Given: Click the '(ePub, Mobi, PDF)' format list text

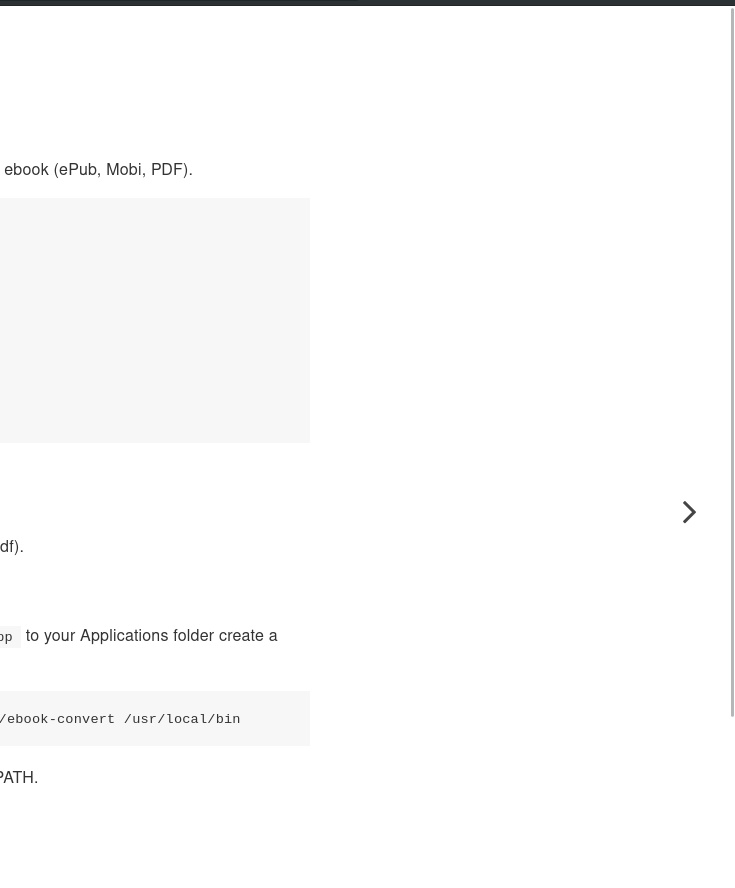Looking at the screenshot, I should point(122,169).
